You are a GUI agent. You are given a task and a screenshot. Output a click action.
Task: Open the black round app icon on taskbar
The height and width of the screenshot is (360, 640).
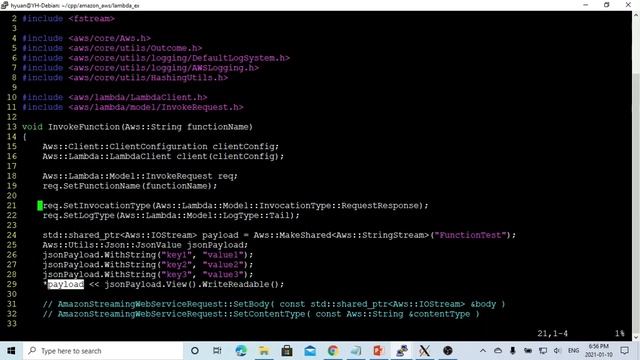point(448,351)
